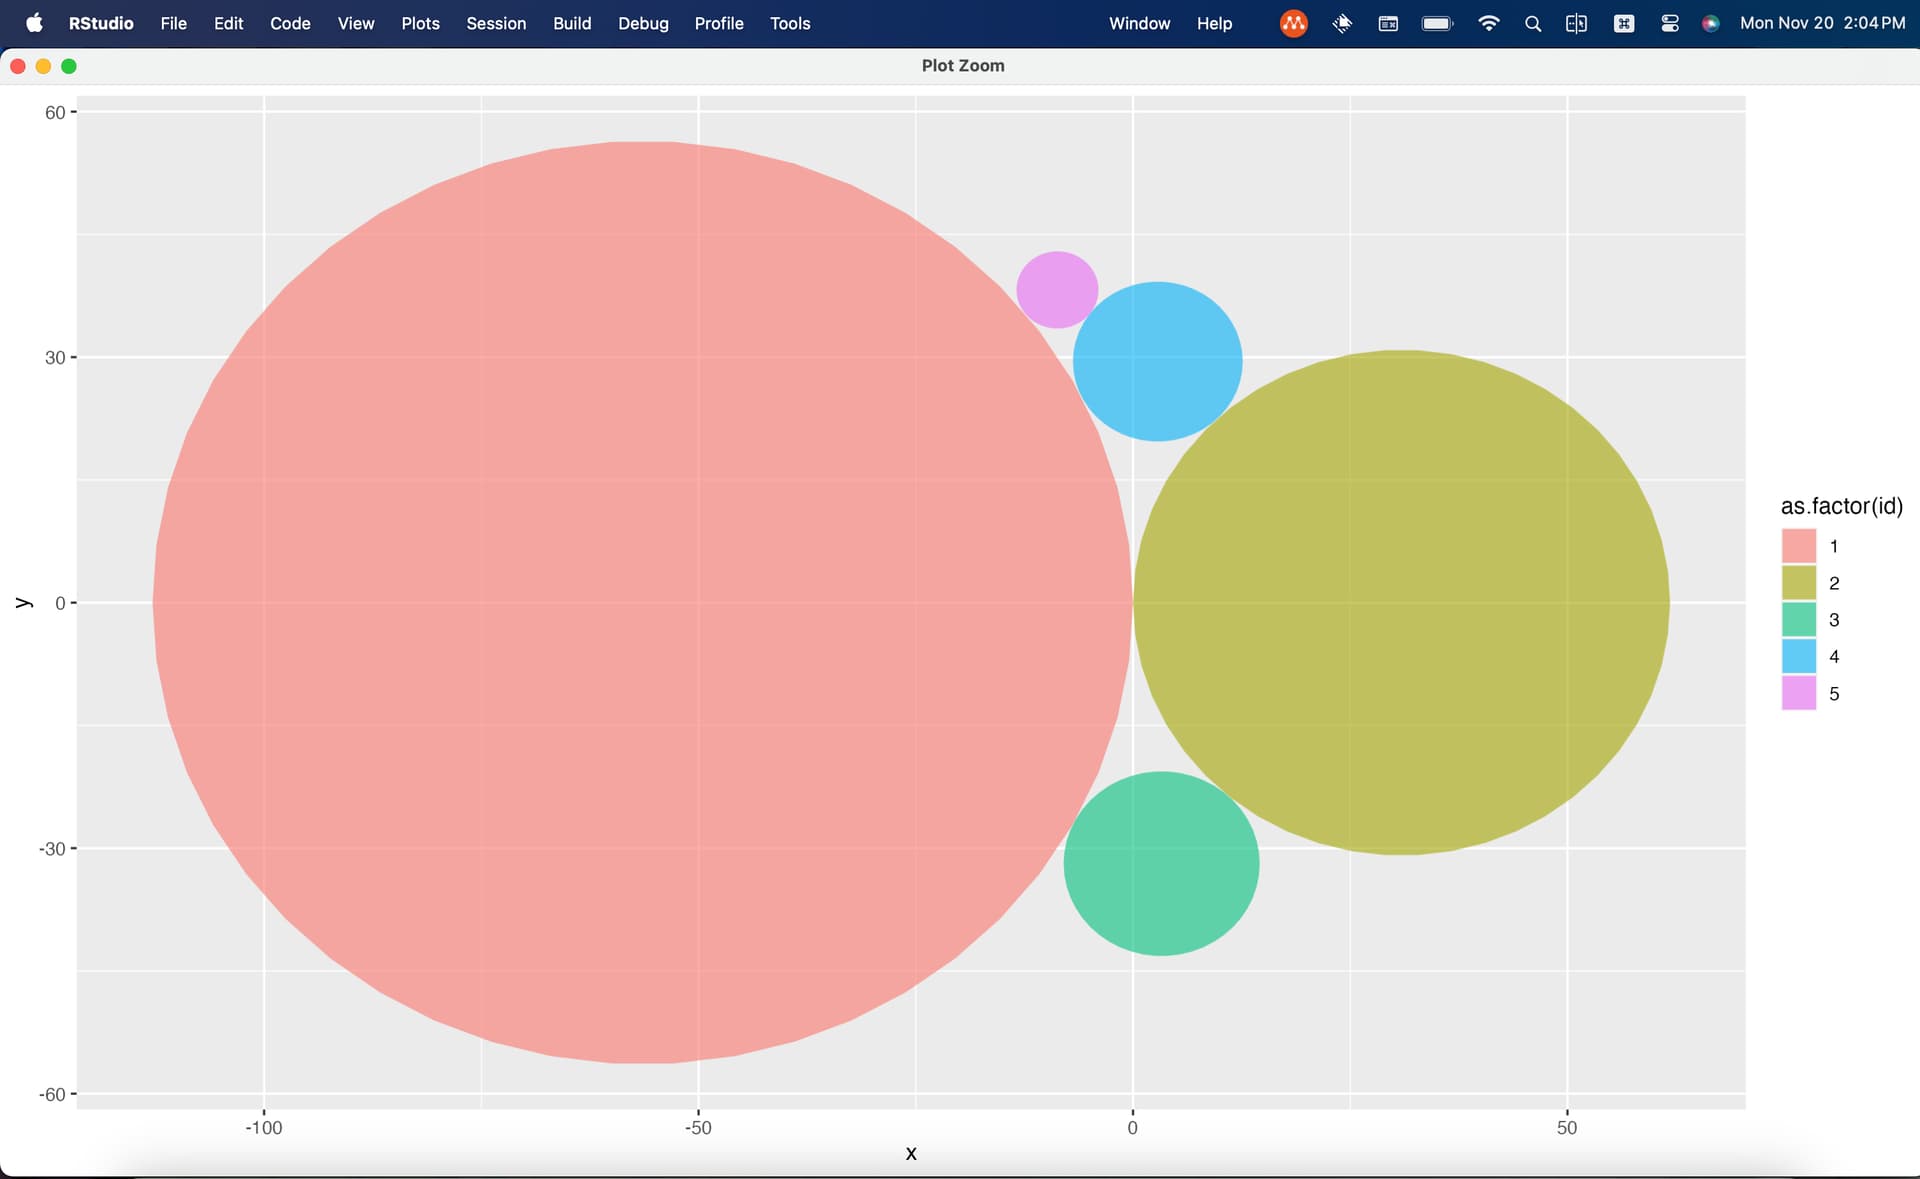
Task: Click the small purple circle in plot
Action: click(x=1057, y=290)
